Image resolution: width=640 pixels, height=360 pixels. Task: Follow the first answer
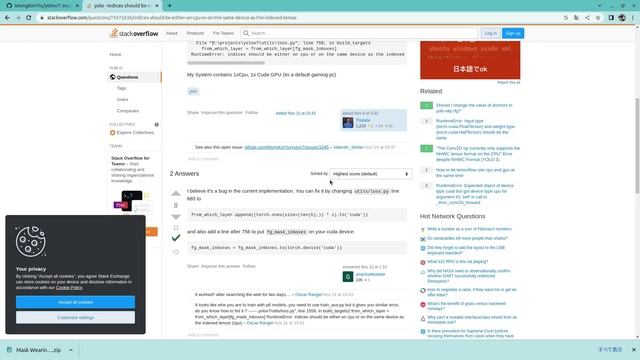249,267
